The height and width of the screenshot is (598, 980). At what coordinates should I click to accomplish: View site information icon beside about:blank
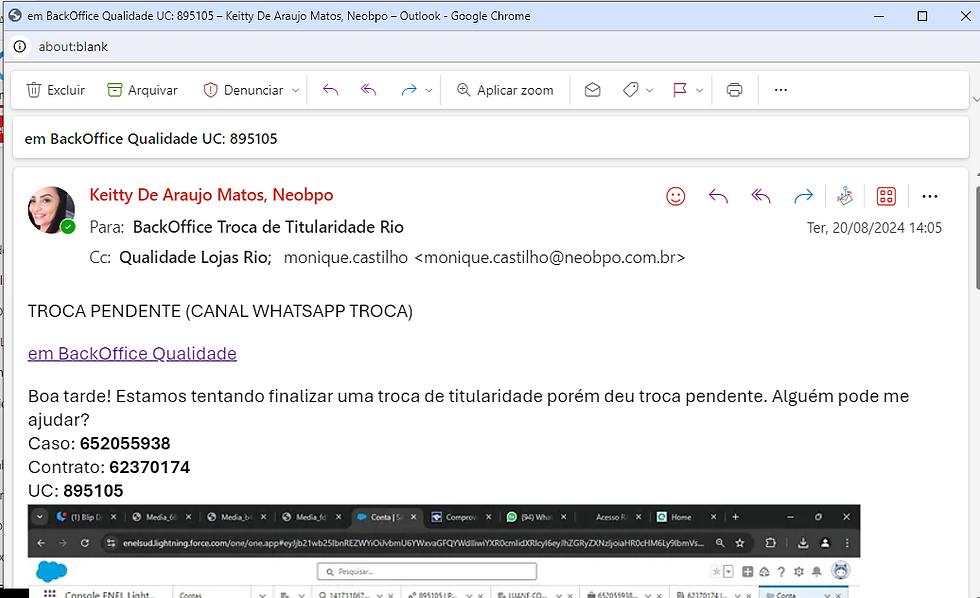coord(20,46)
